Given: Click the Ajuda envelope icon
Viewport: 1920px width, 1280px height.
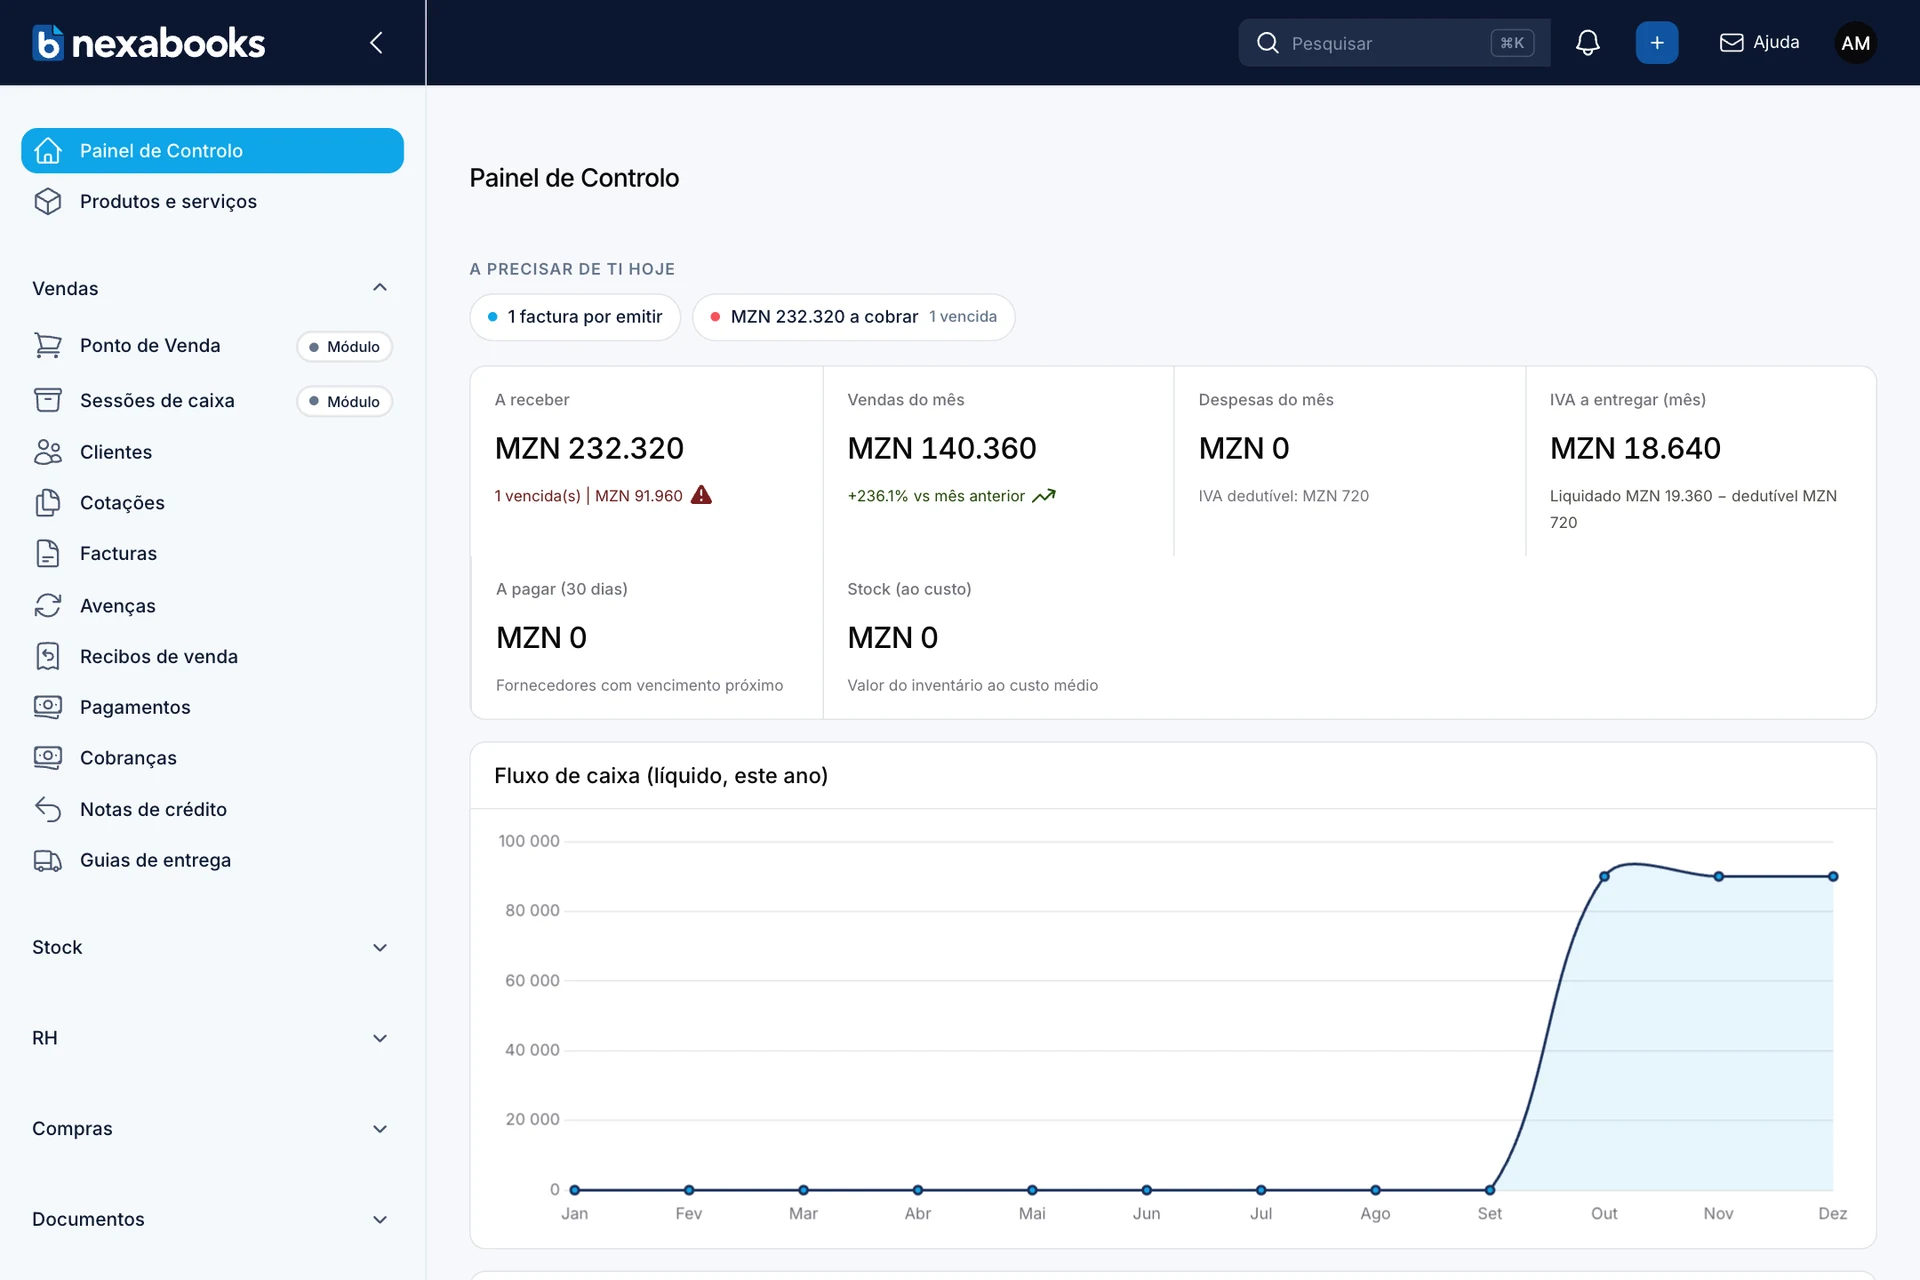Looking at the screenshot, I should click(1731, 43).
